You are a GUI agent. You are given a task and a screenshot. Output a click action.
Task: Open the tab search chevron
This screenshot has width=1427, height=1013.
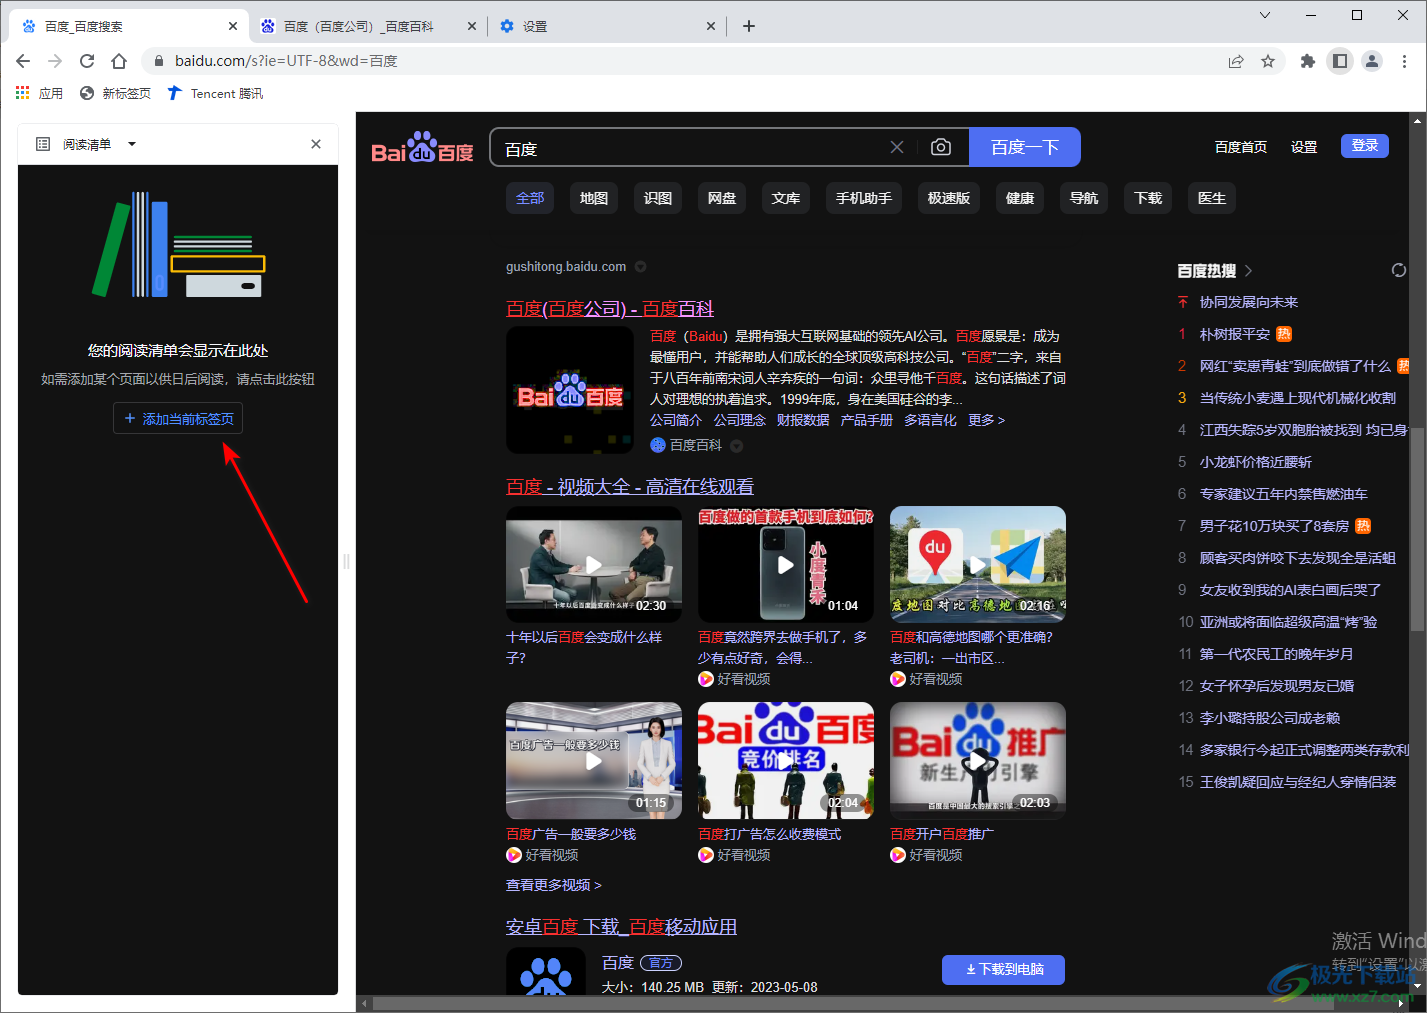1265,15
